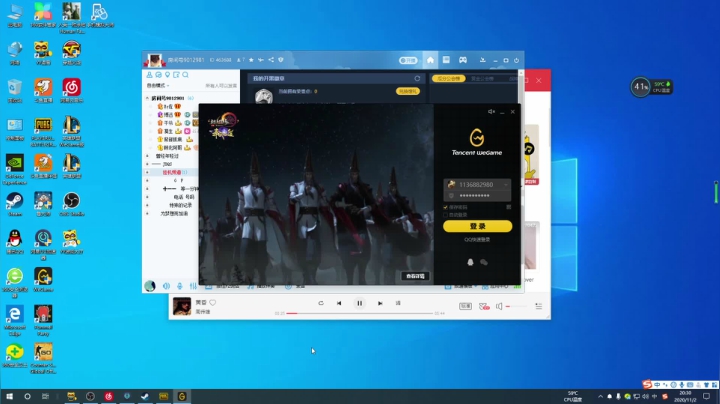Click the refresh icon in the dark YY panel

click(417, 79)
